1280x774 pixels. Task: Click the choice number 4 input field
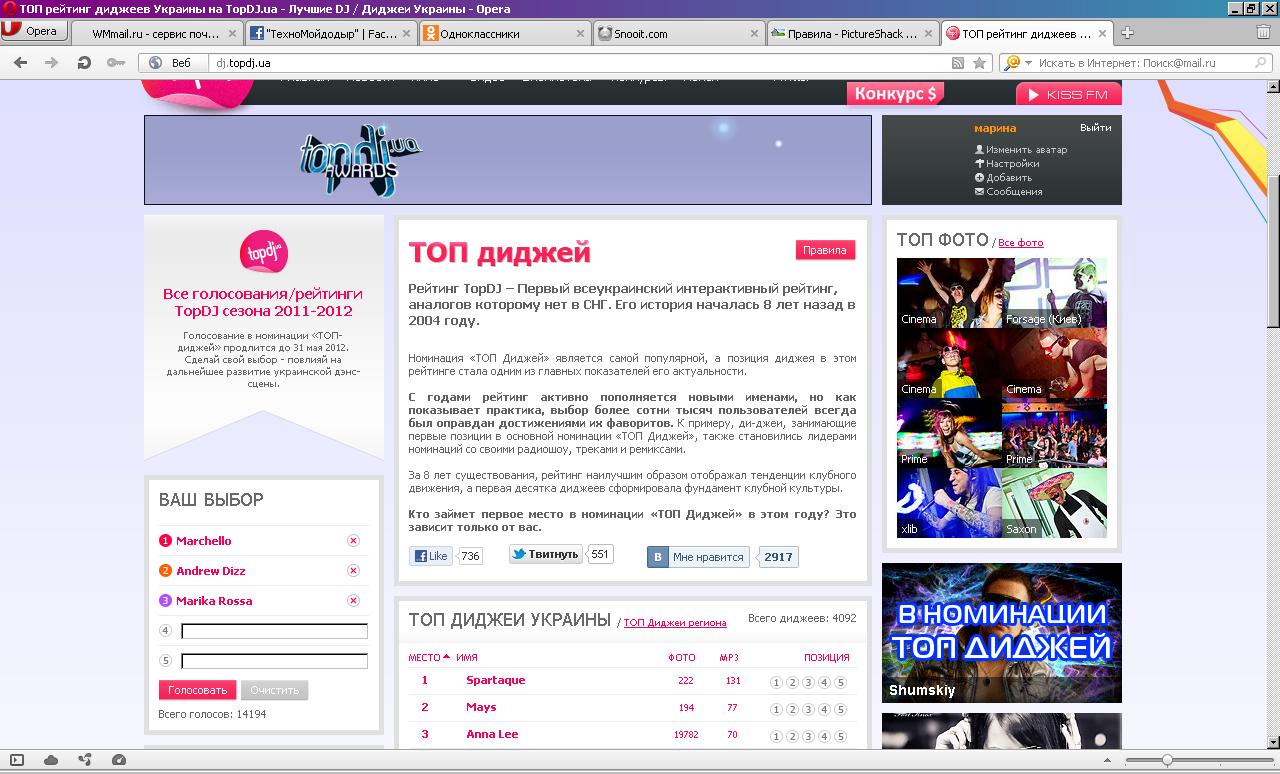pos(274,631)
